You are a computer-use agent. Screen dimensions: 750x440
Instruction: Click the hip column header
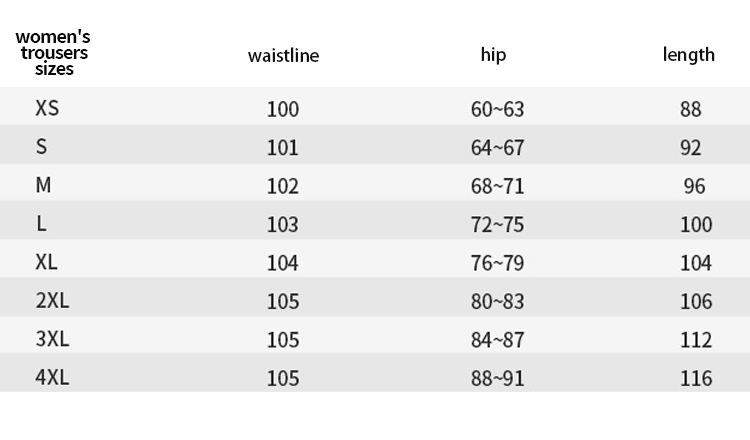tap(493, 55)
